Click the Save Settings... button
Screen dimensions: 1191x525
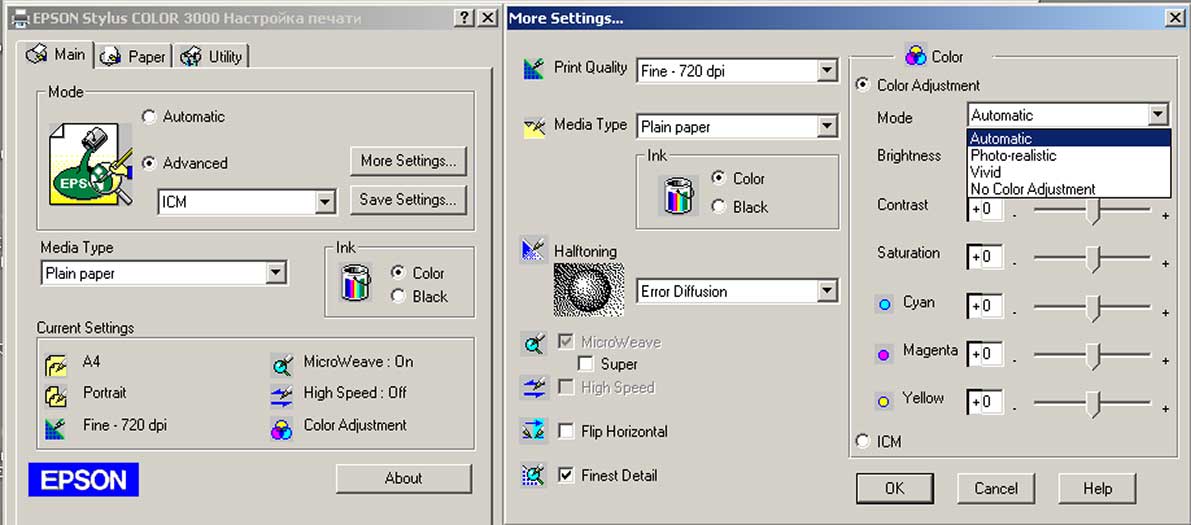point(408,200)
